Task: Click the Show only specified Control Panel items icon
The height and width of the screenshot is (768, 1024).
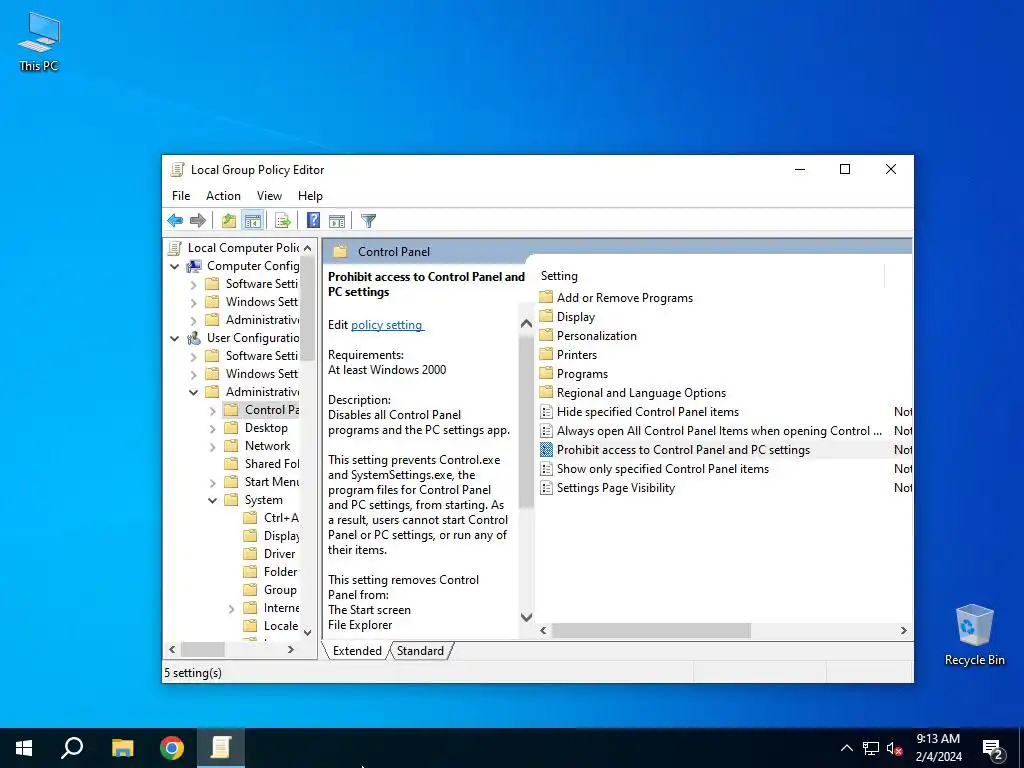Action: click(x=546, y=468)
